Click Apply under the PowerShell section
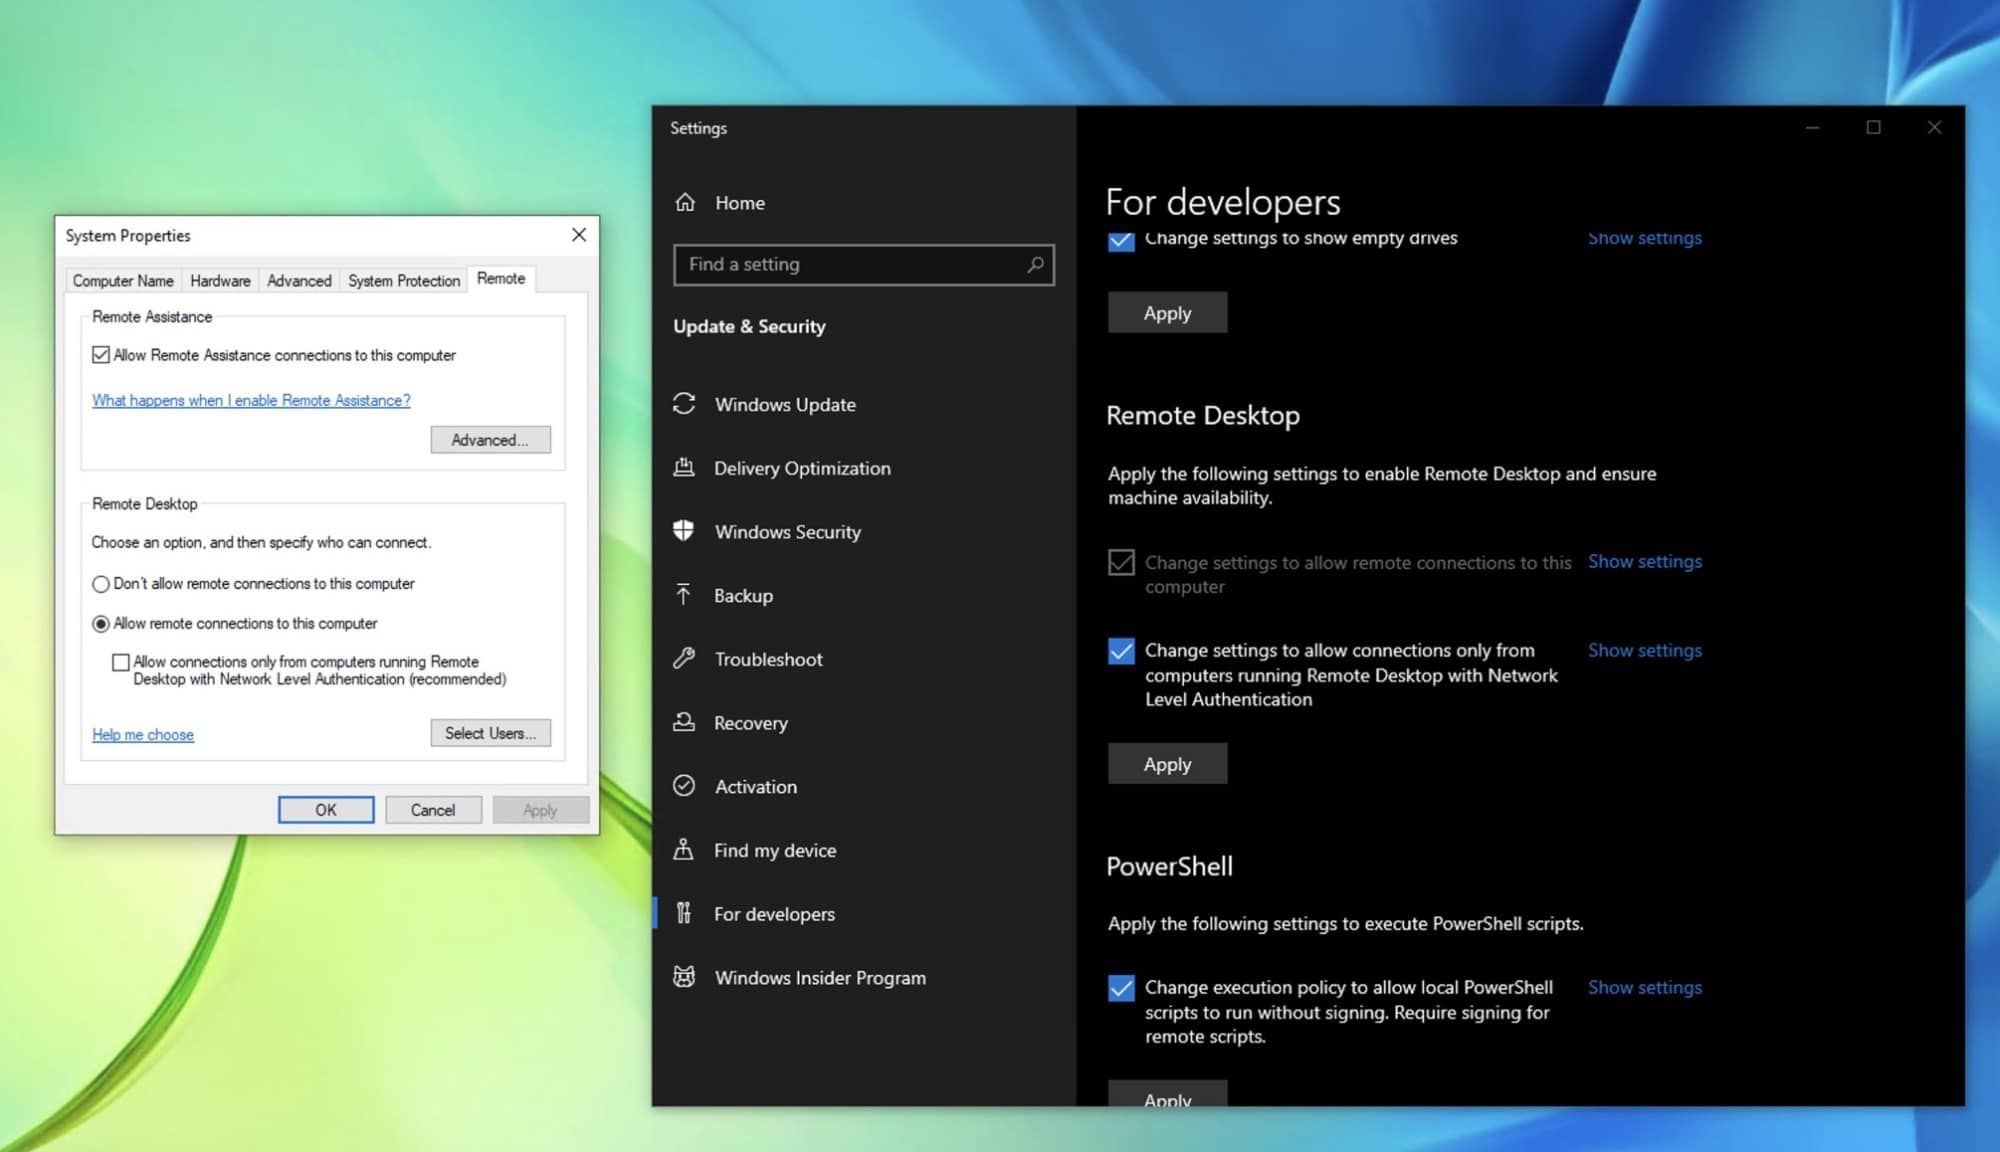The height and width of the screenshot is (1152, 2000). [x=1167, y=1094]
